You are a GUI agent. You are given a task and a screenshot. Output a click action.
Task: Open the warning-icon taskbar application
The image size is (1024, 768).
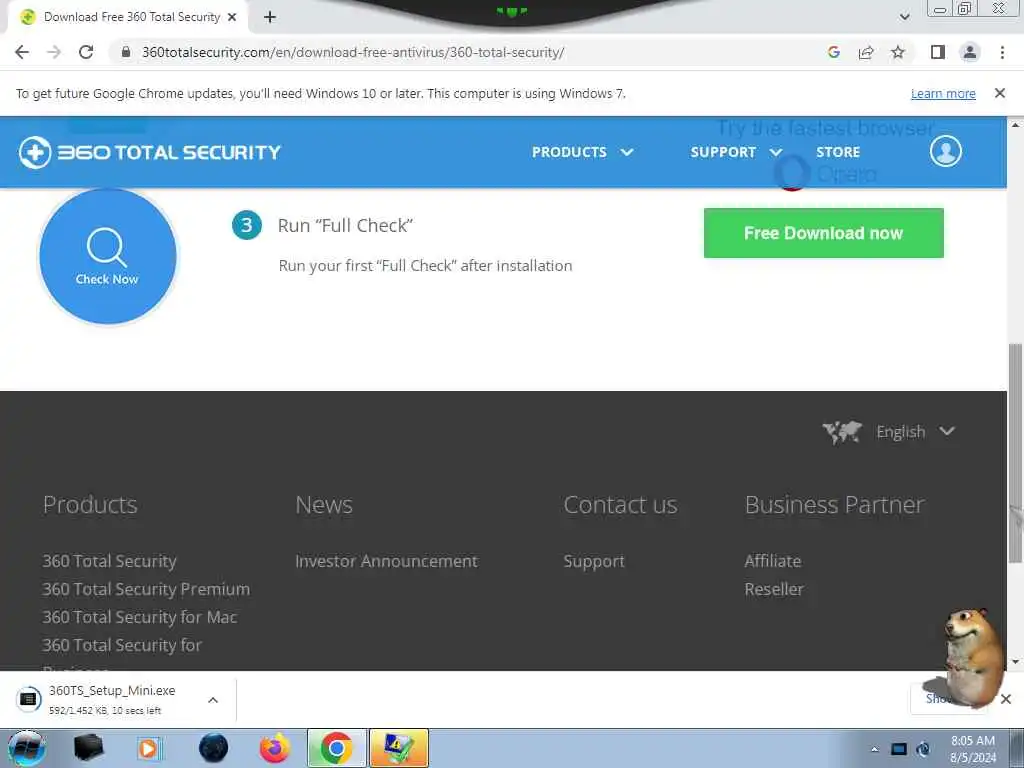tap(399, 748)
